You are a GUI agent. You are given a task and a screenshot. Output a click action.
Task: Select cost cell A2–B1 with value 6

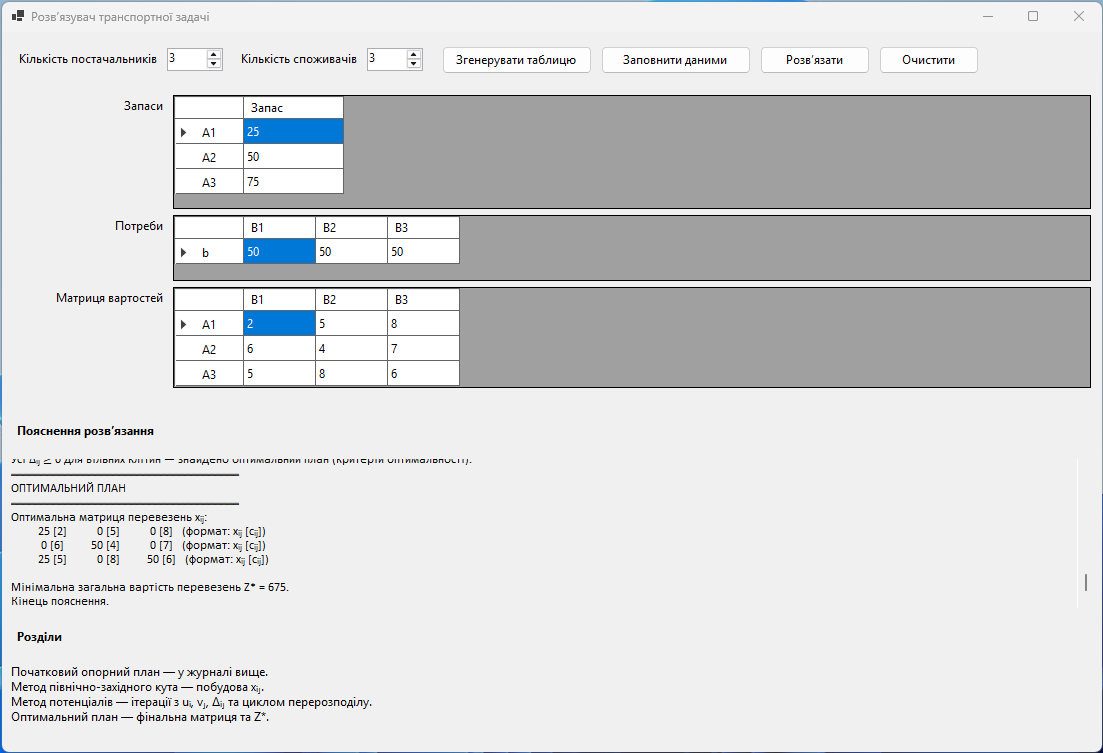(x=279, y=349)
